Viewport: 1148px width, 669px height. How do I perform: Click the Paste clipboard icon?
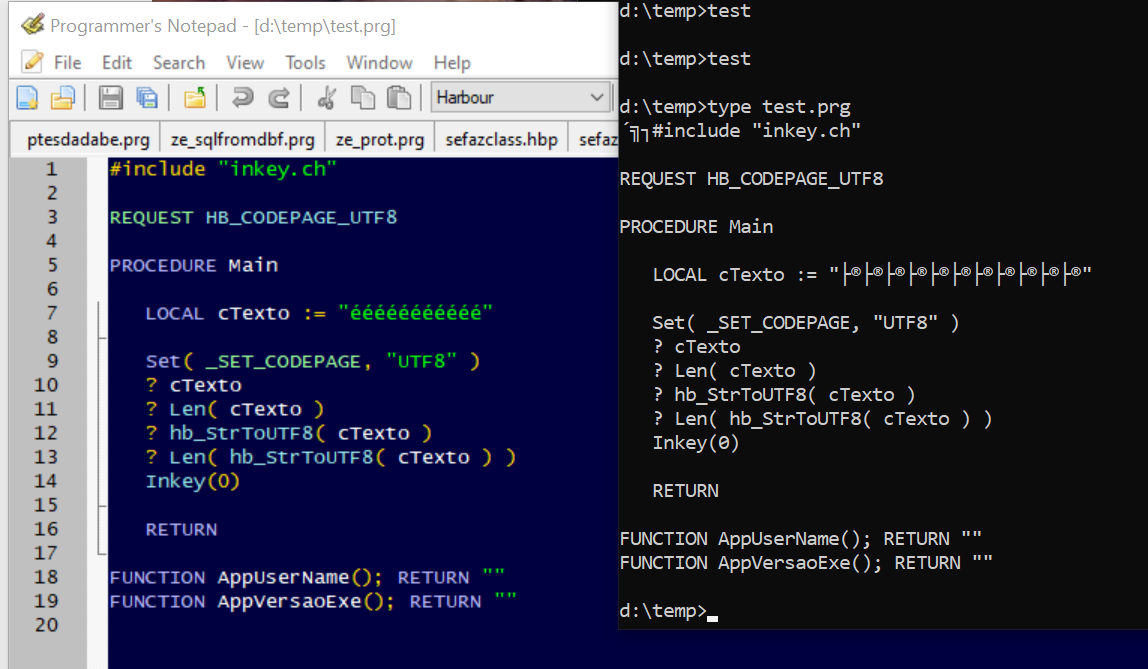click(399, 97)
